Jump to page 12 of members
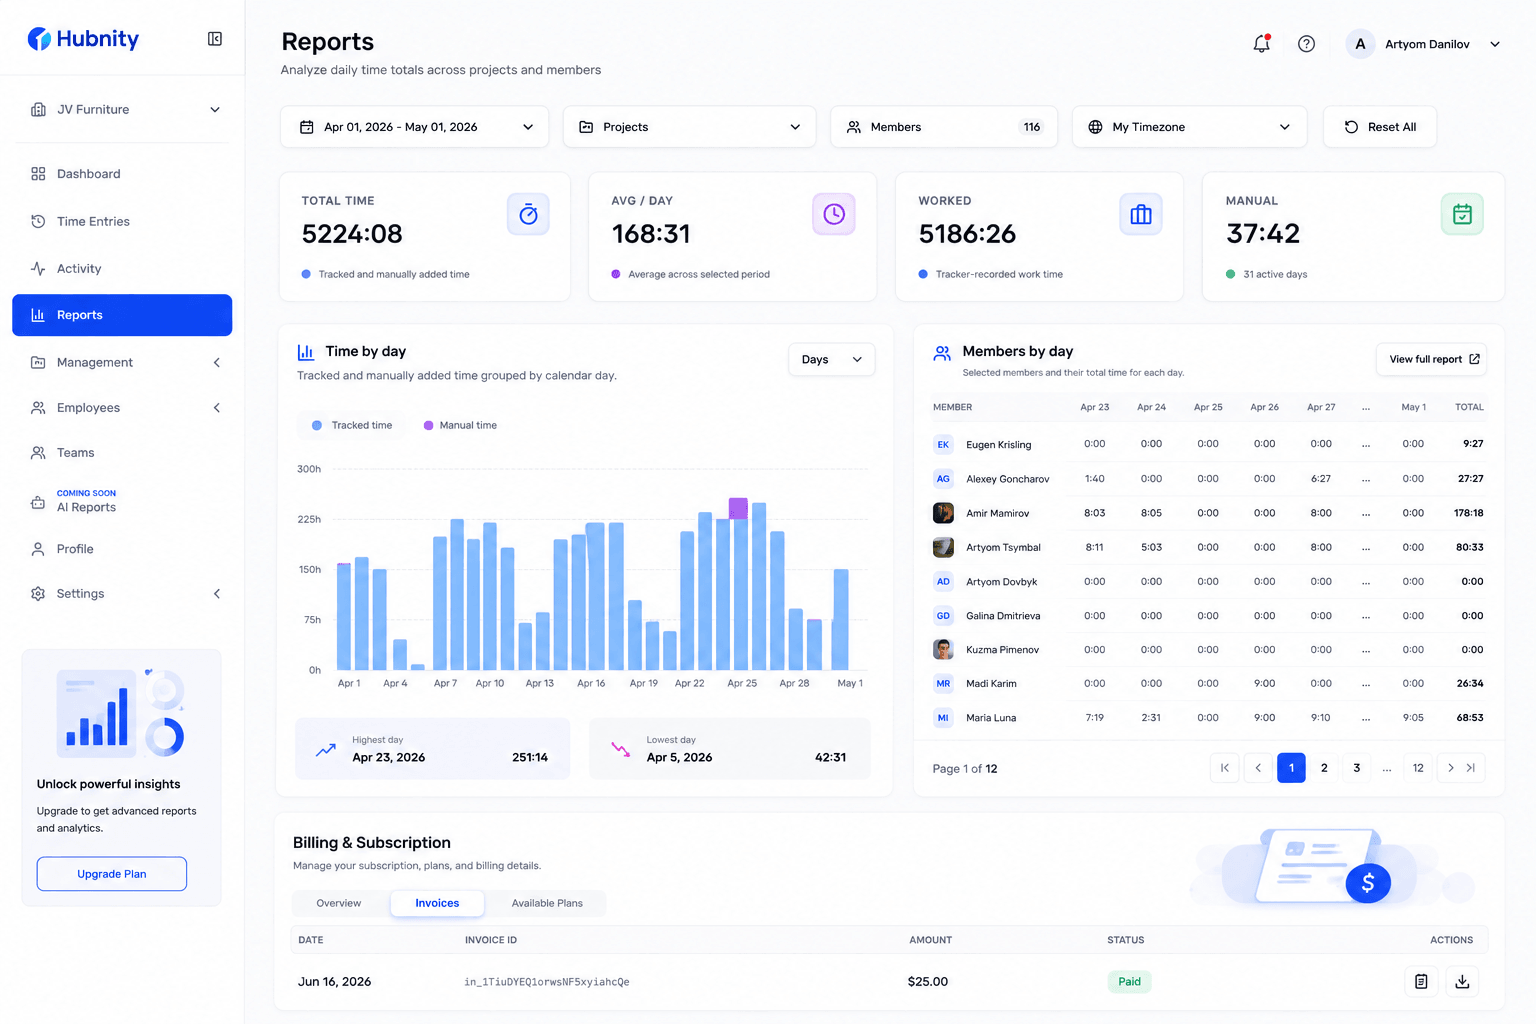This screenshot has width=1536, height=1024. [x=1418, y=768]
